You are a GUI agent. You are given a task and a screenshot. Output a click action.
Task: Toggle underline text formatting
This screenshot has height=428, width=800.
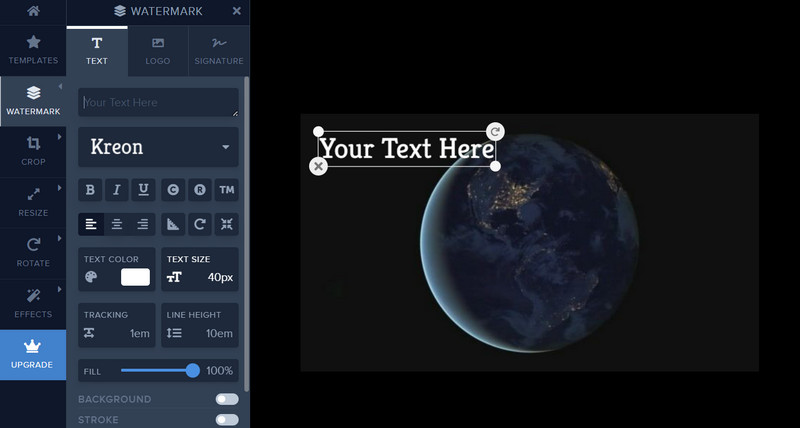tap(144, 190)
